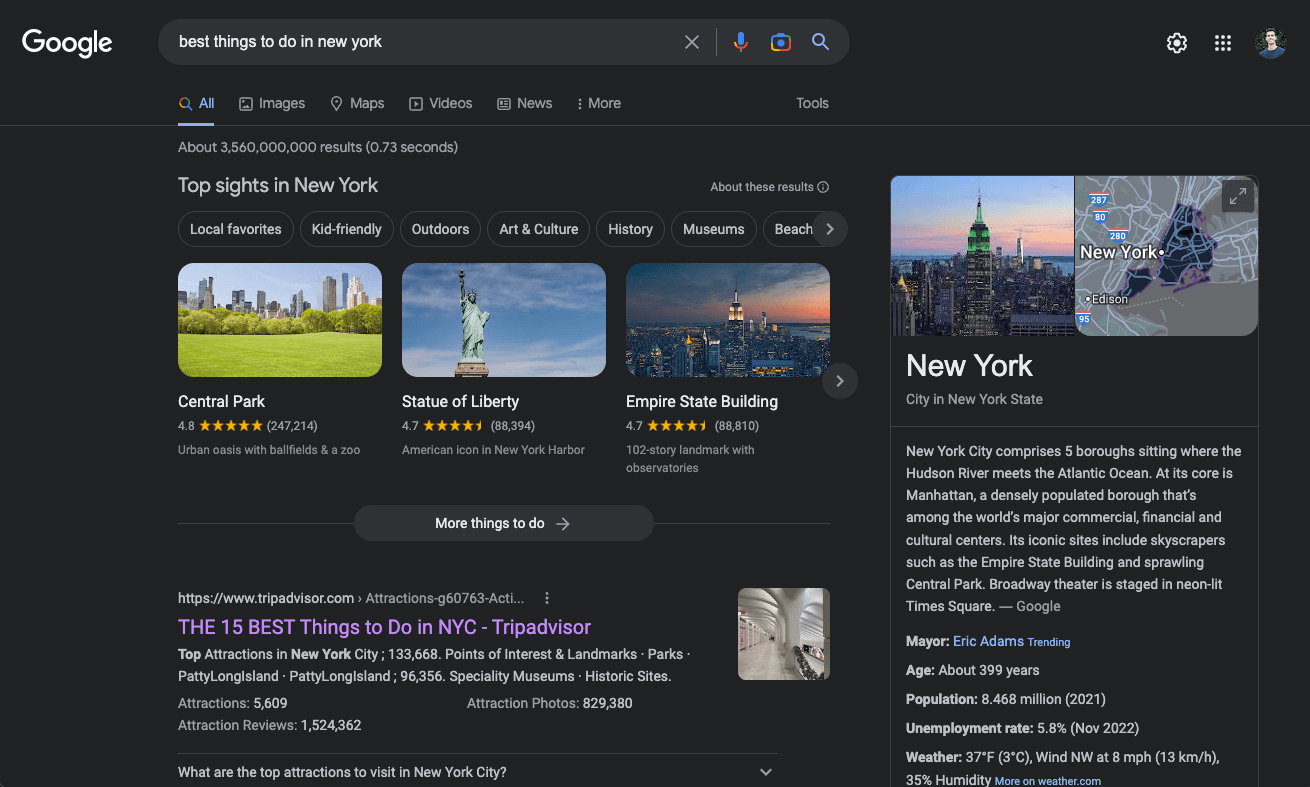This screenshot has width=1310, height=787.
Task: Expand the New York map view
Action: click(x=1238, y=196)
